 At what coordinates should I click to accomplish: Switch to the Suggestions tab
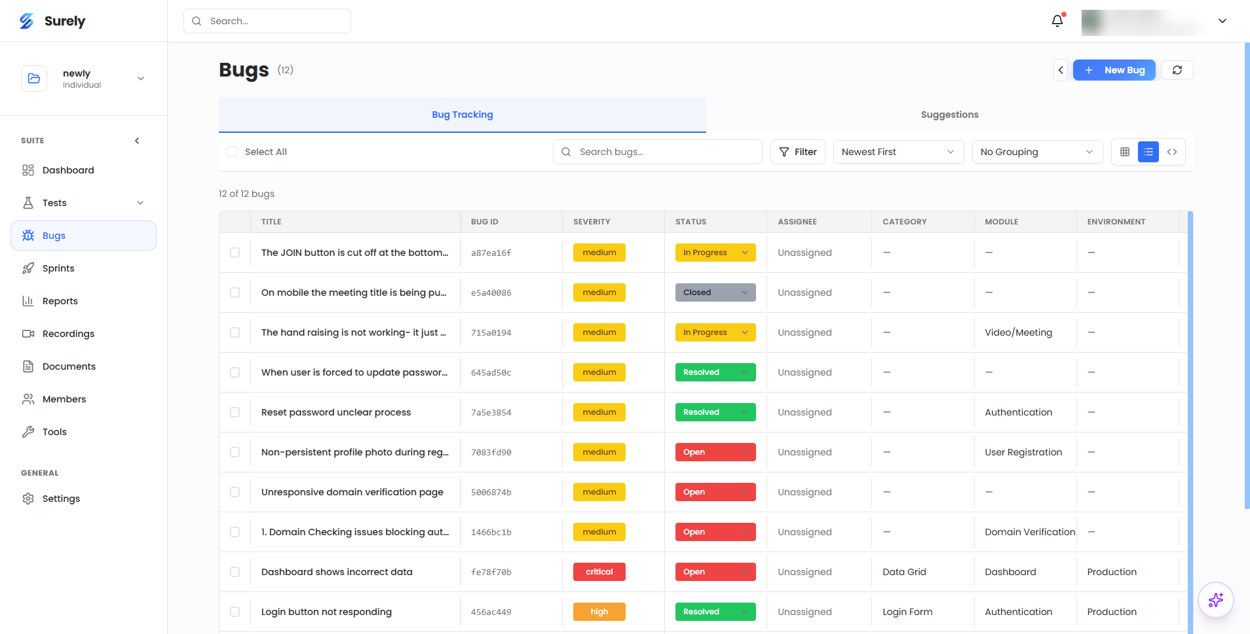(x=948, y=114)
